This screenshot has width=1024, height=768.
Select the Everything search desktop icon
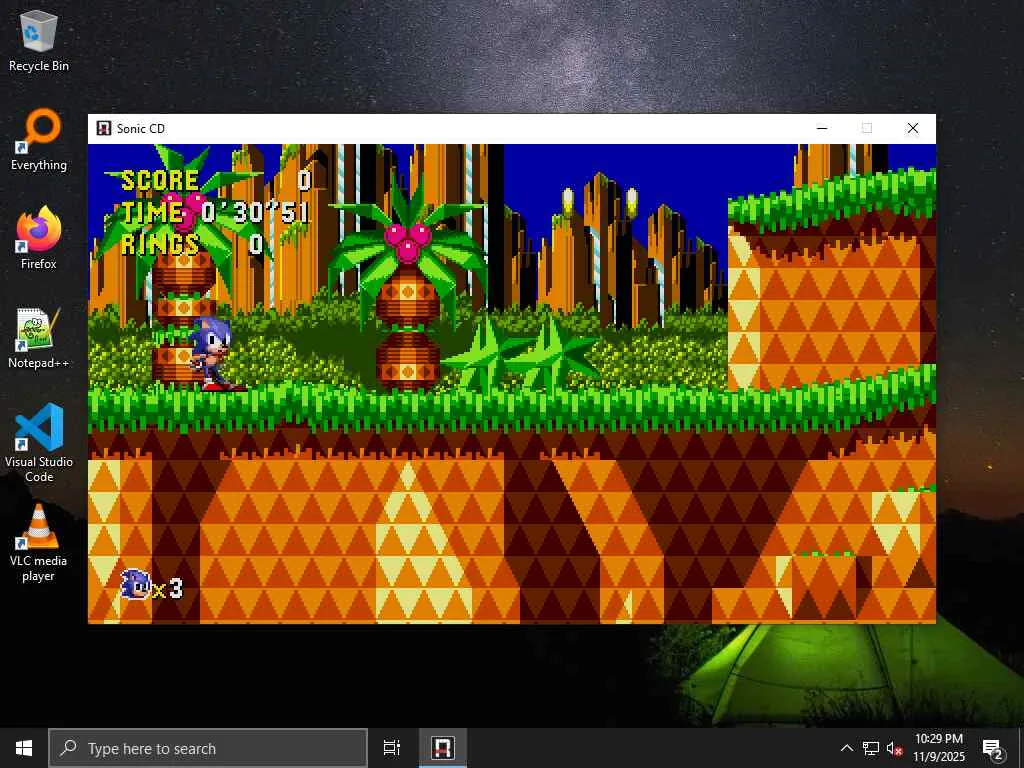coord(39,140)
